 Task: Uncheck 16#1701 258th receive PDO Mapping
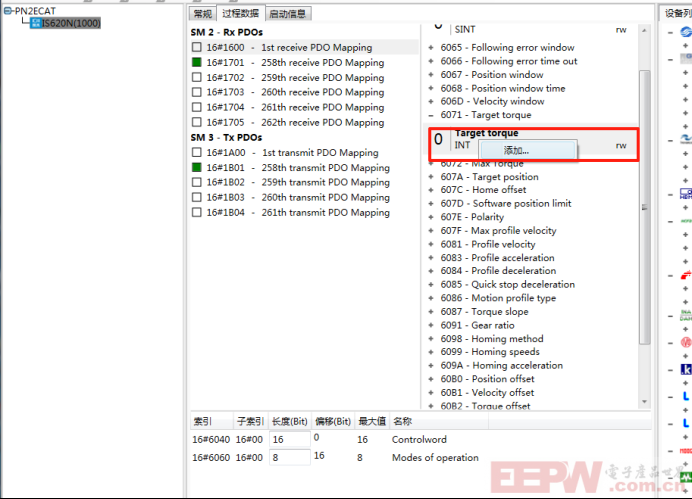[197, 62]
